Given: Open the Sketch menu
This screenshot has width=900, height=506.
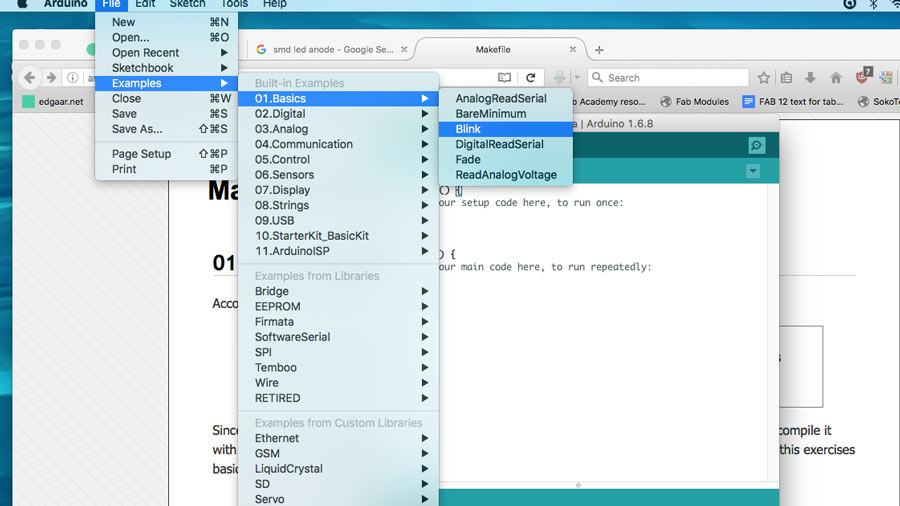Looking at the screenshot, I should 188,3.
